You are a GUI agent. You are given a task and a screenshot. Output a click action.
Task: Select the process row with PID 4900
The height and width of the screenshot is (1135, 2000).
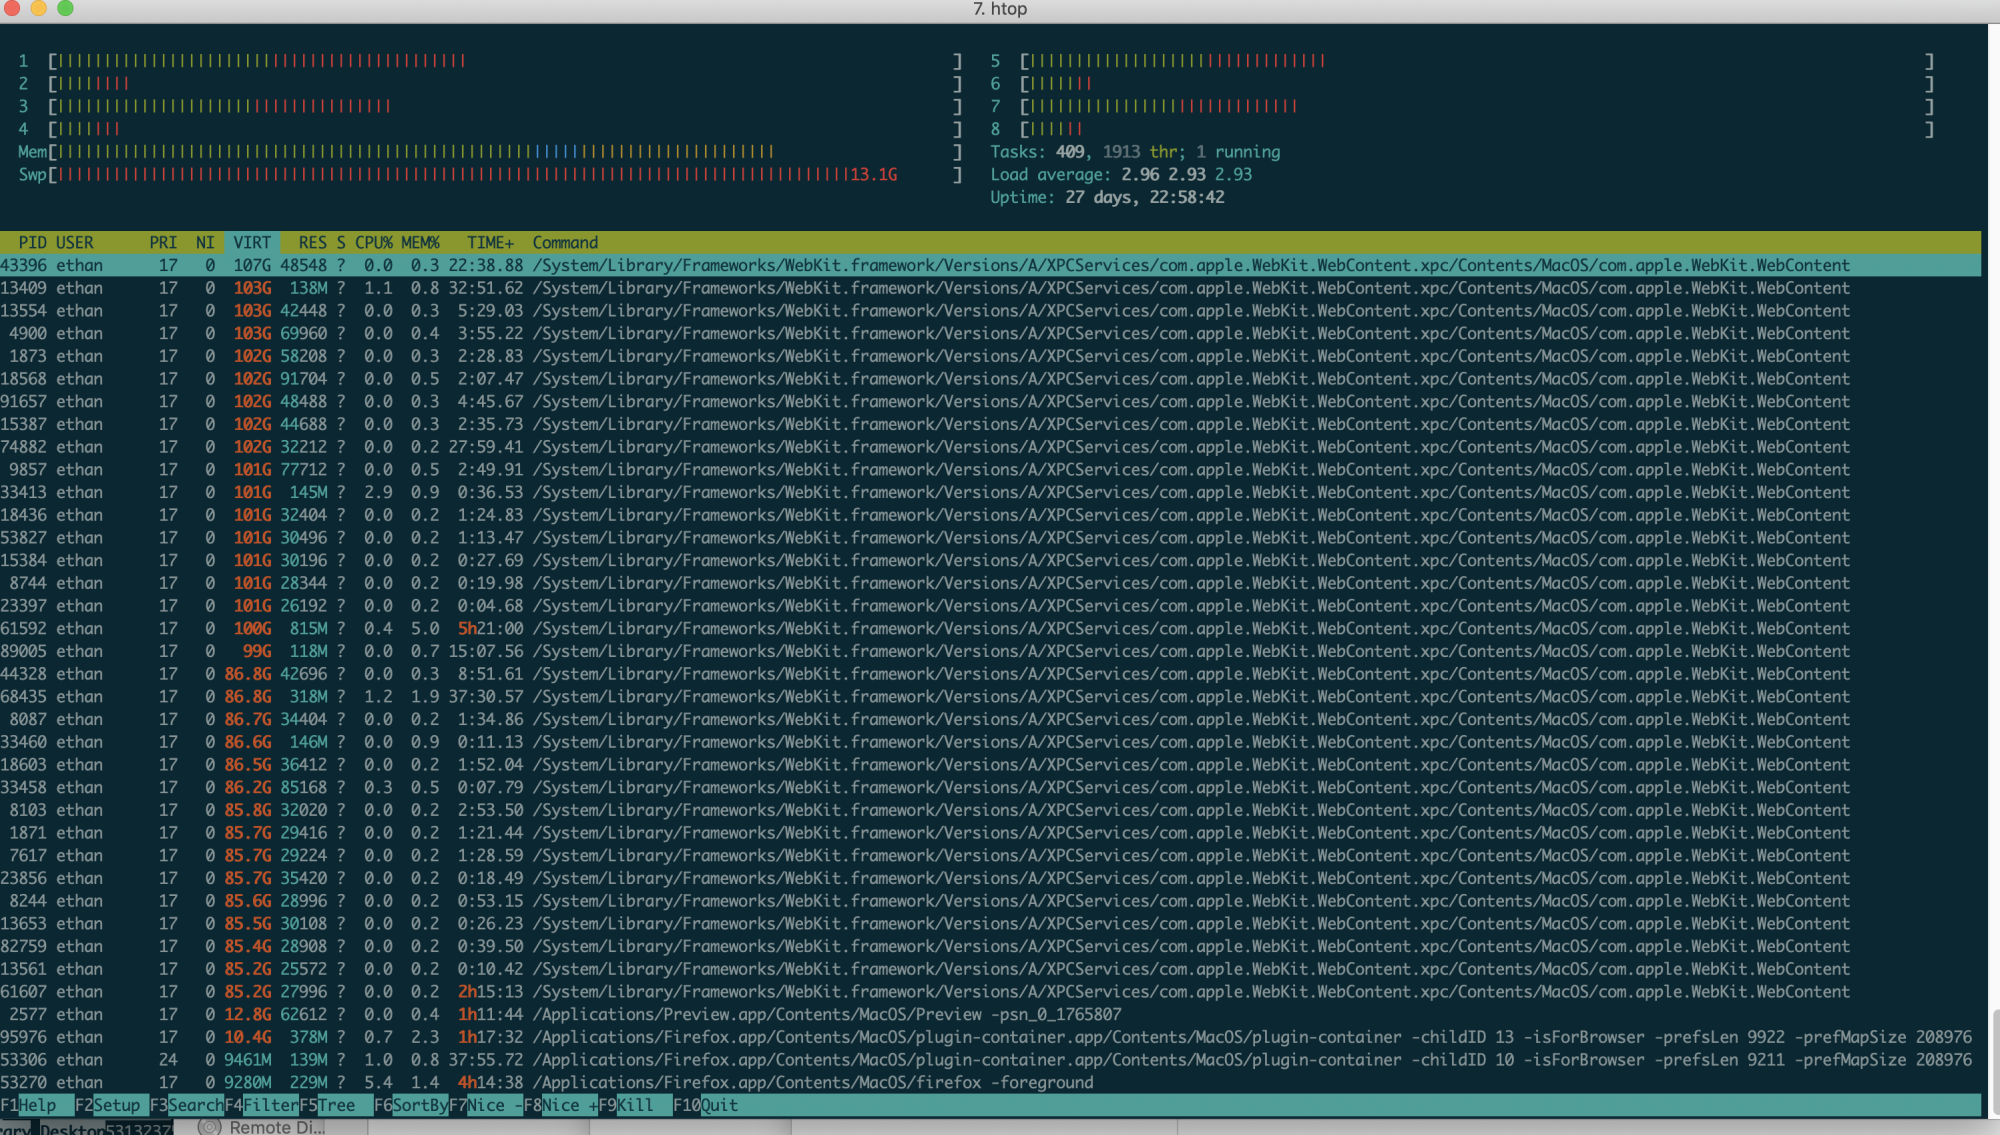[990, 333]
